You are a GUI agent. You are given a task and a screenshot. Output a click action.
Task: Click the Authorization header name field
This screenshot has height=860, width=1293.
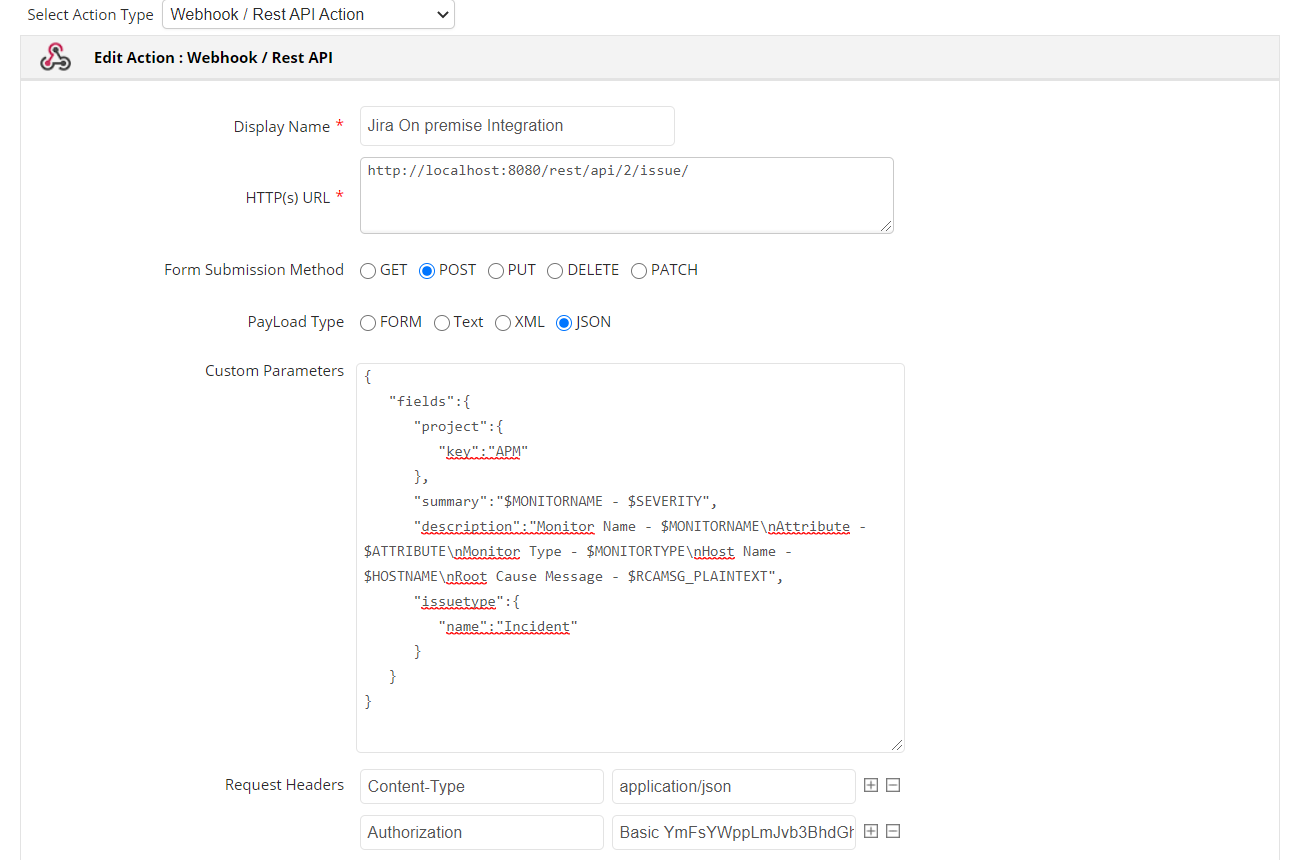click(481, 832)
